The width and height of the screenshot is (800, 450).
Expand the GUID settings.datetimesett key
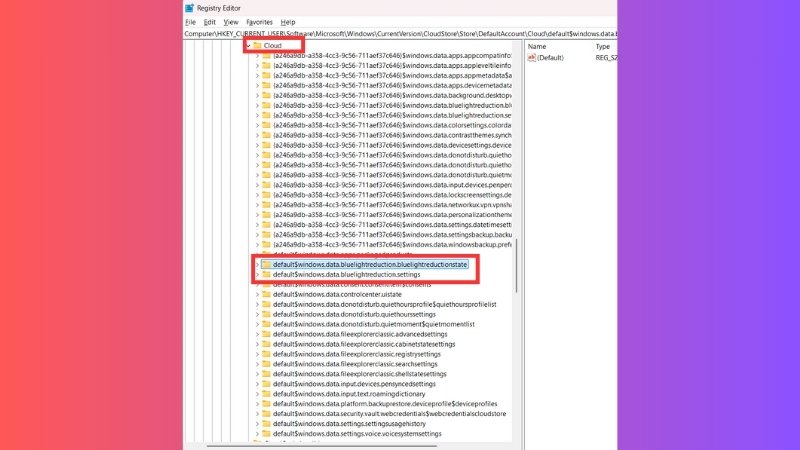[257, 224]
